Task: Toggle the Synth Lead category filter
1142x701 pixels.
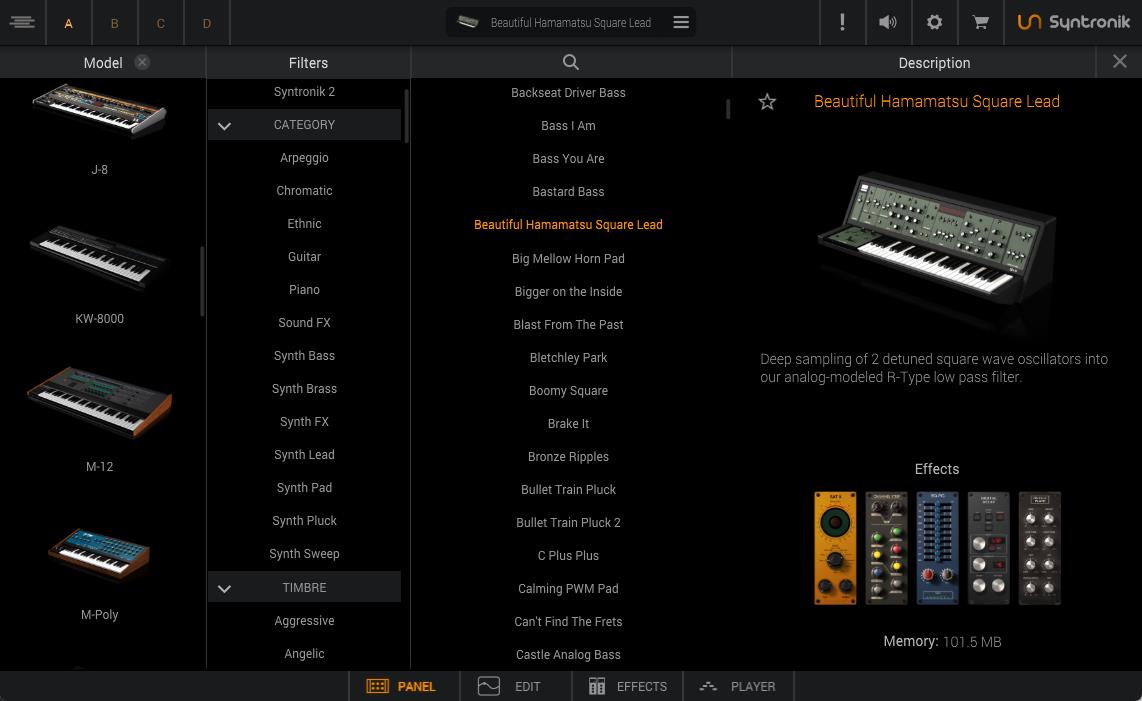Action: tap(304, 455)
